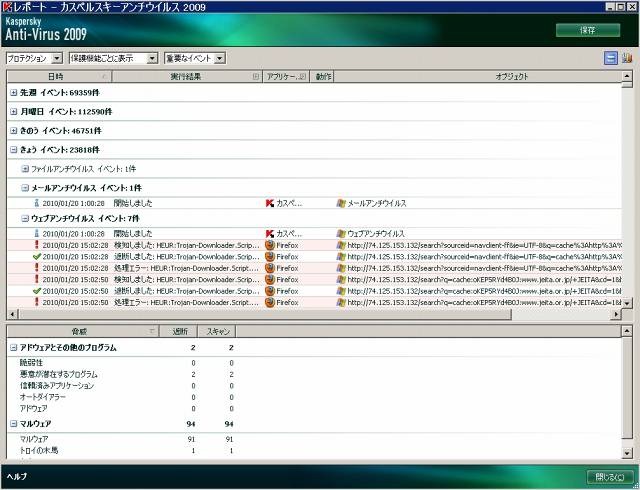This screenshot has width=640, height=490.
Task: Click the info icon of the メールアンチウイルス 1:00:28 event
Action: (37, 203)
